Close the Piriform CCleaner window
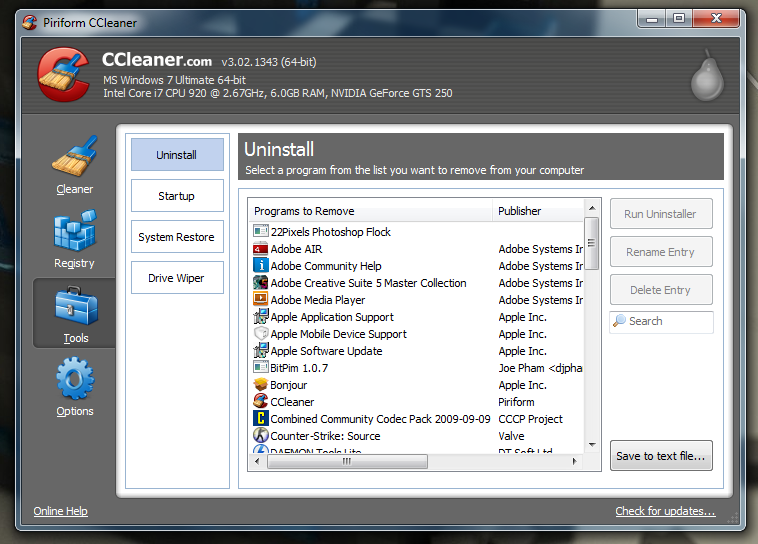Image resolution: width=758 pixels, height=544 pixels. click(716, 19)
